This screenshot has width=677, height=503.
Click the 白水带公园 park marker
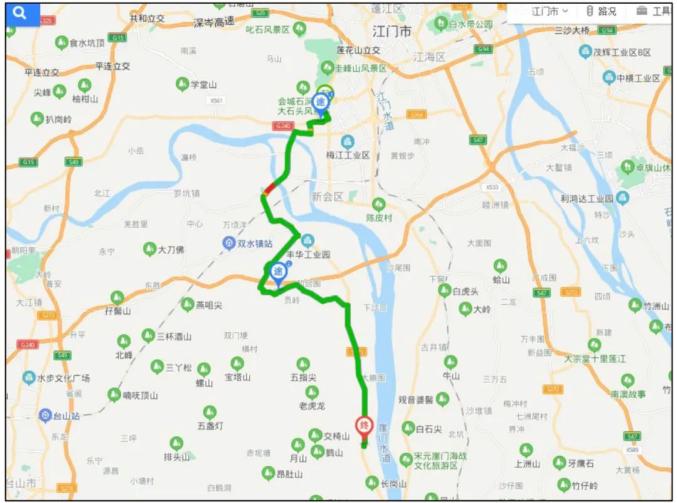441,22
